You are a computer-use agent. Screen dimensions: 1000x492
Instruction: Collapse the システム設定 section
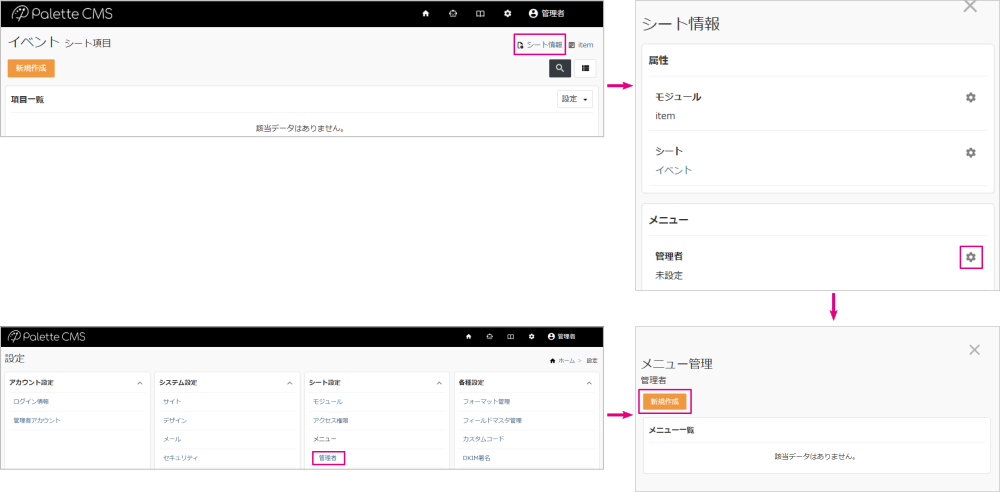[x=290, y=383]
